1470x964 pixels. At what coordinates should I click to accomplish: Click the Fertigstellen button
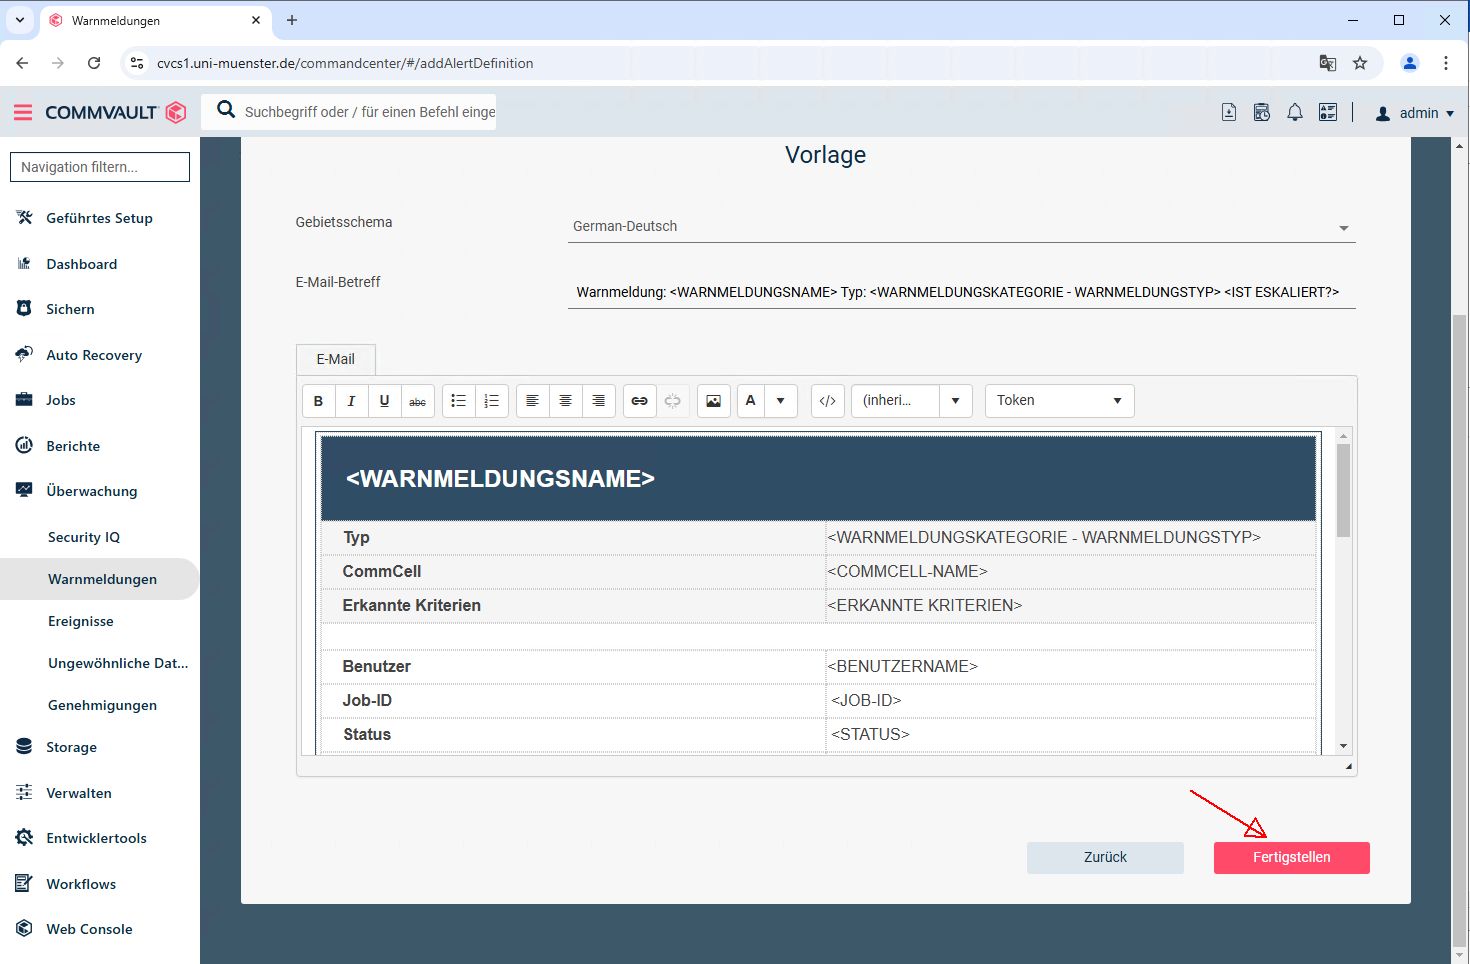point(1291,857)
